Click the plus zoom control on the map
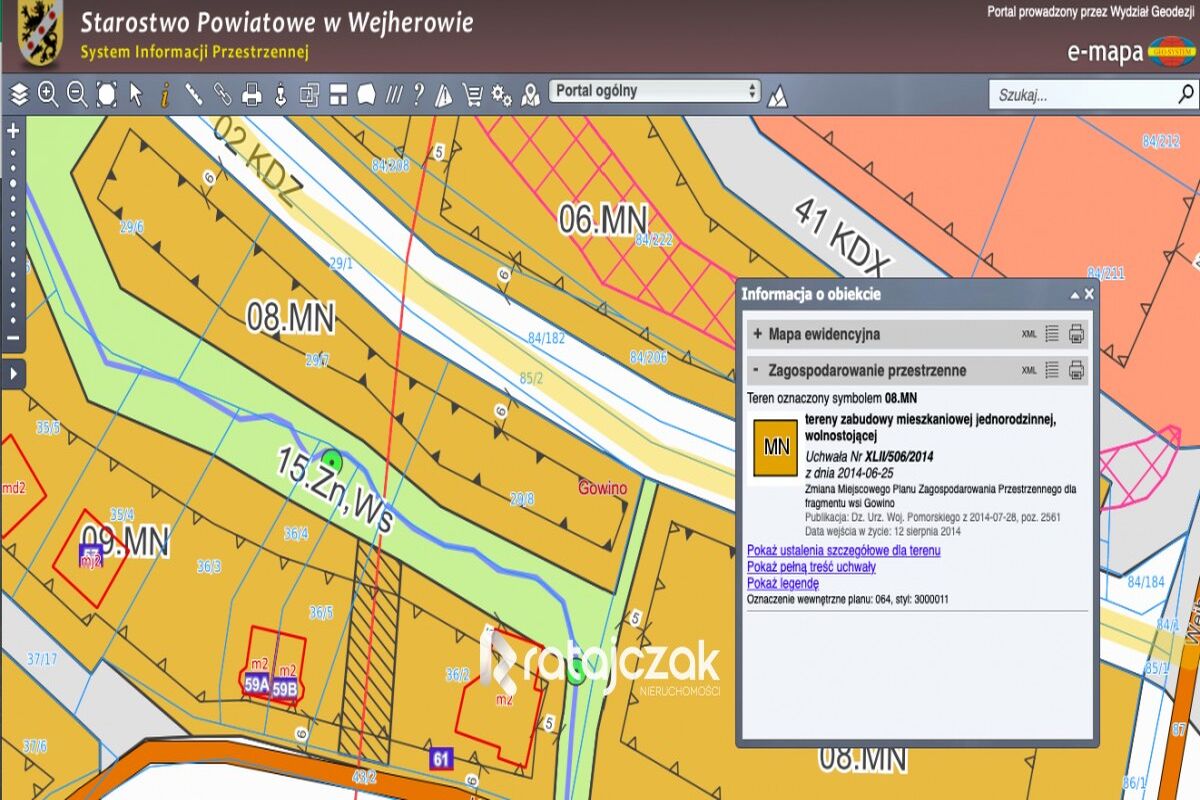 click(x=12, y=131)
